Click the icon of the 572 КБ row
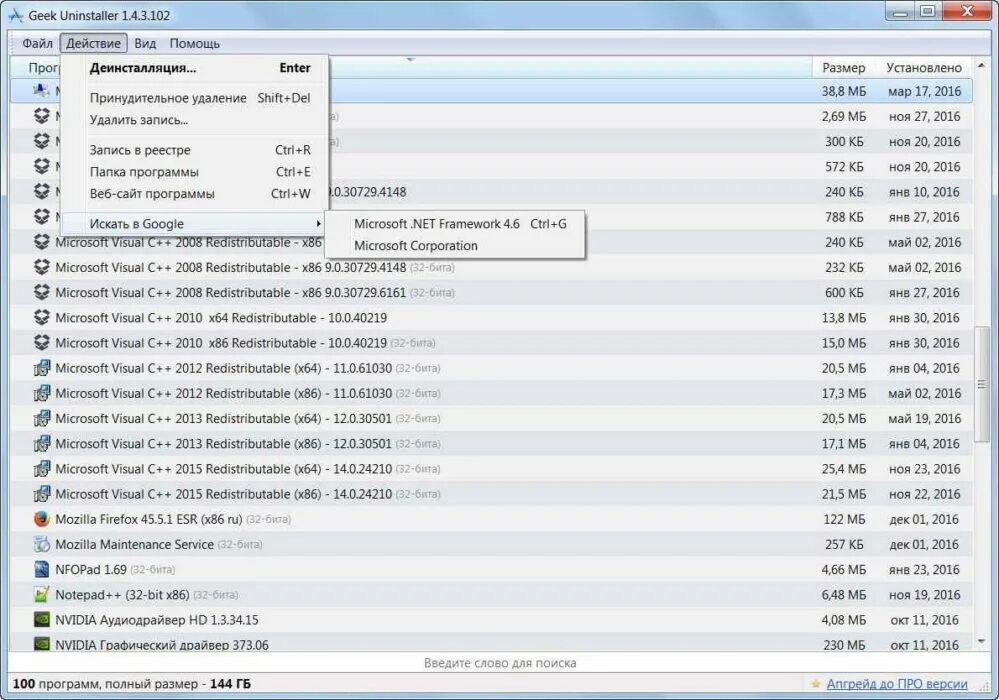The image size is (999, 700). pos(41,166)
